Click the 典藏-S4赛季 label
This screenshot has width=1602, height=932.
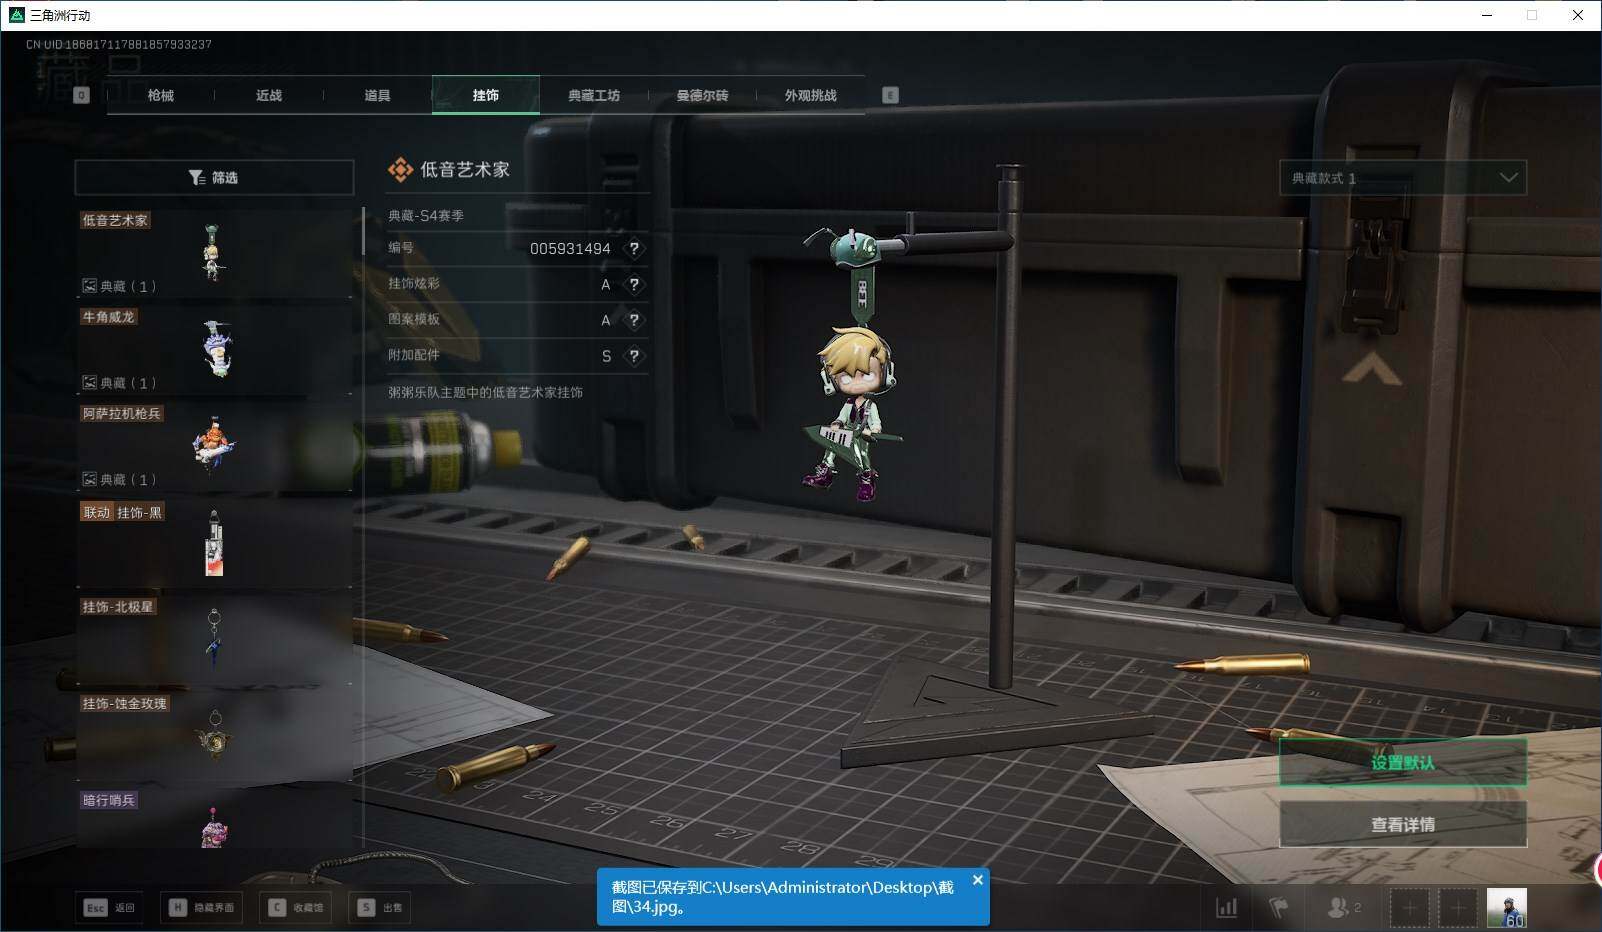(426, 215)
